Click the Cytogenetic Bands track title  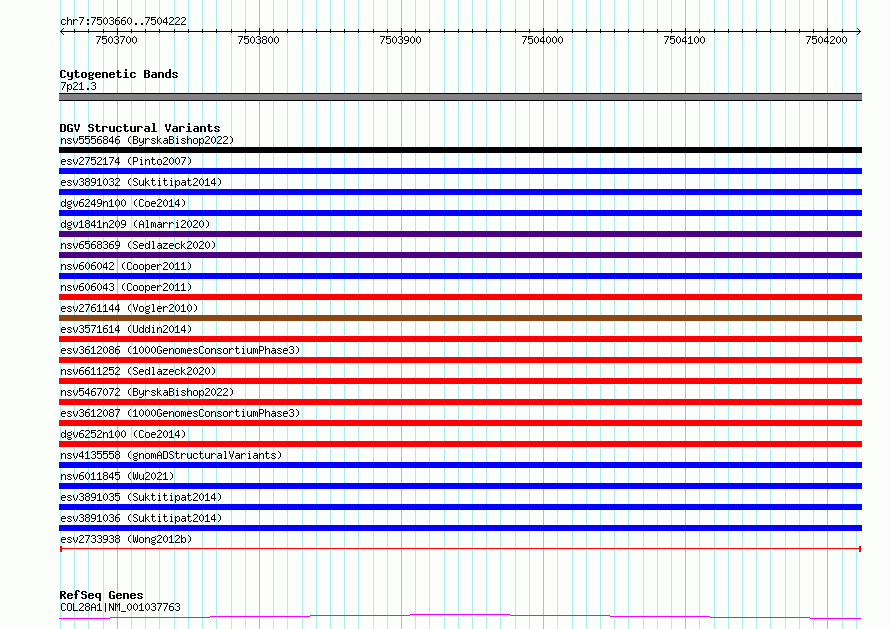click(118, 74)
